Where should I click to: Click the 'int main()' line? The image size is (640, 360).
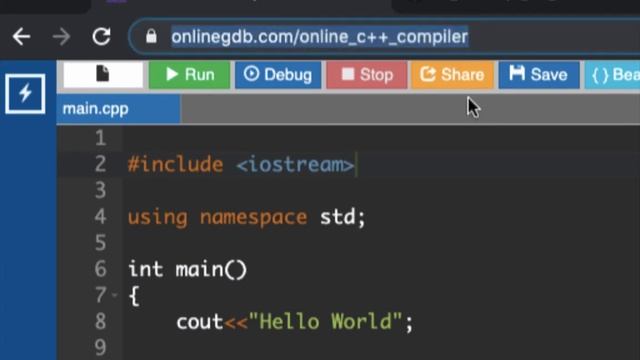point(187,269)
